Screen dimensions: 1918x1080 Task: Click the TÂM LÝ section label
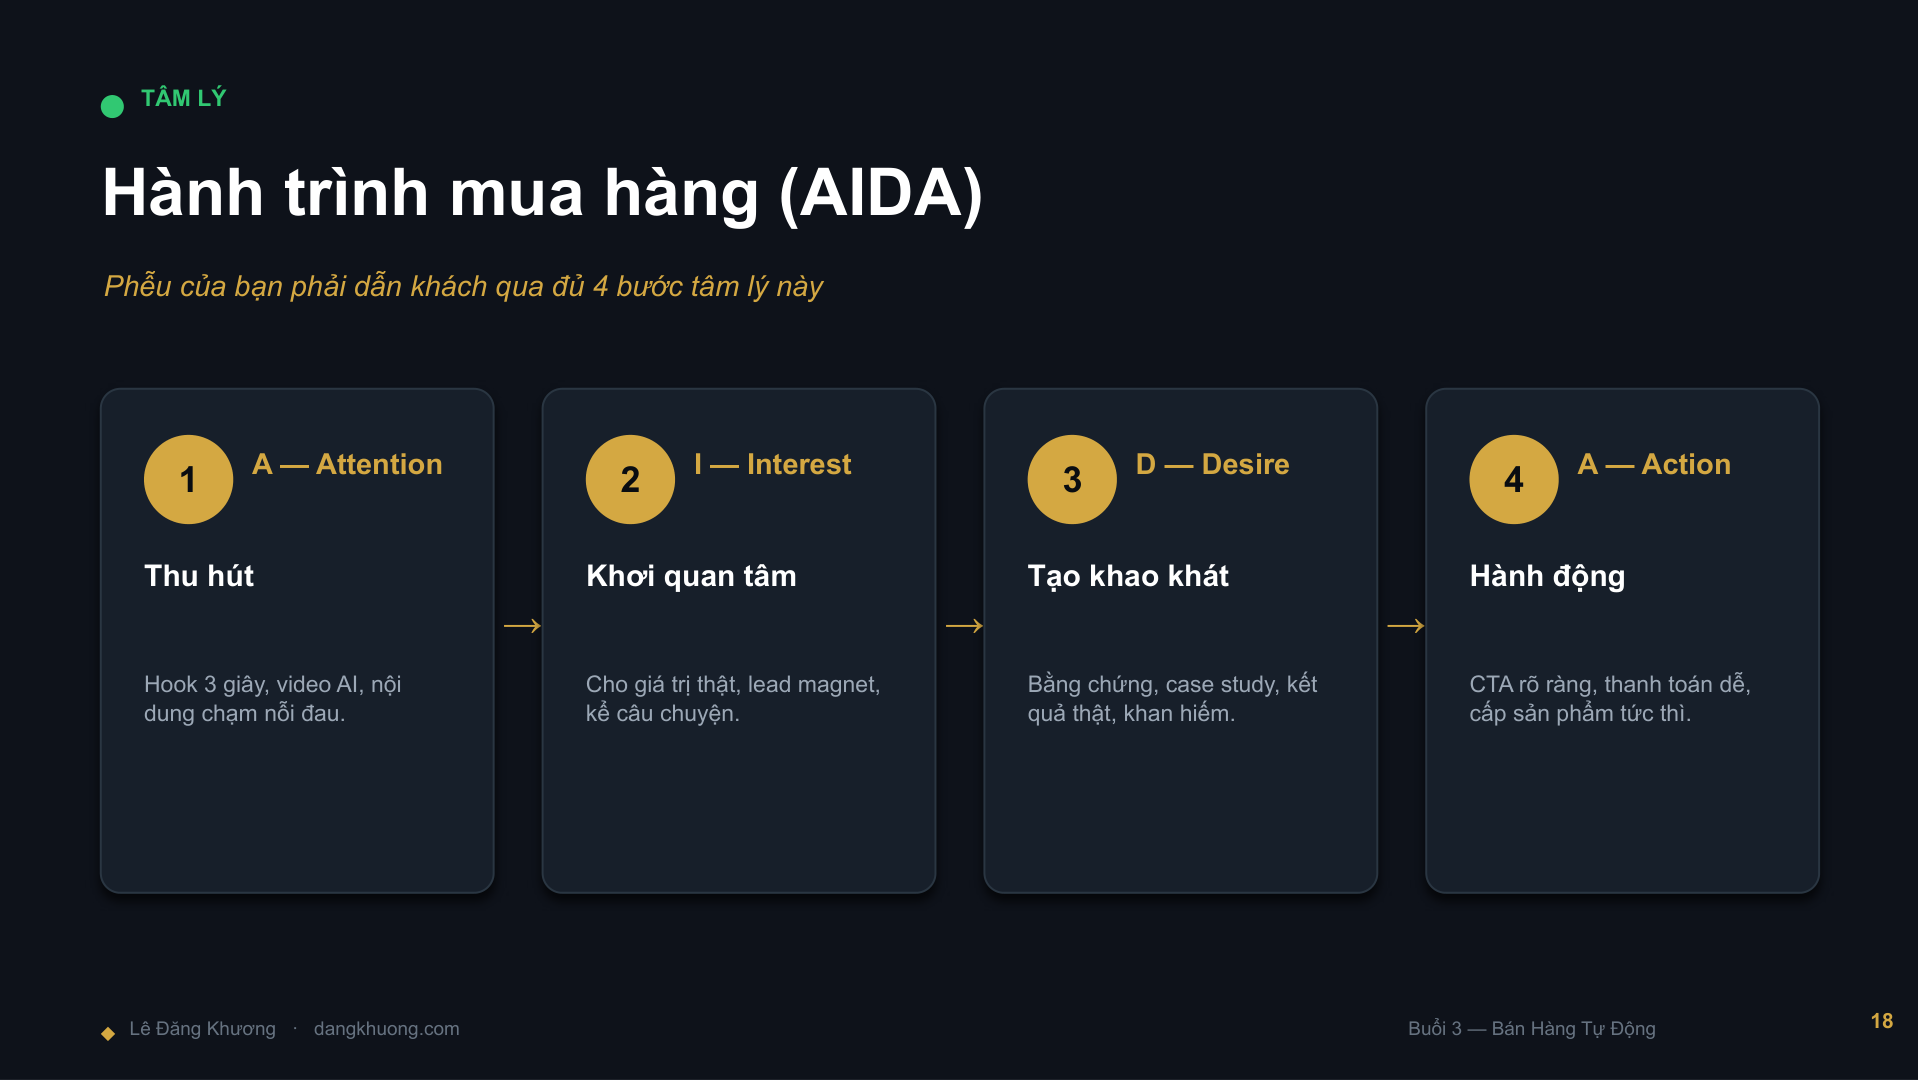coord(184,98)
